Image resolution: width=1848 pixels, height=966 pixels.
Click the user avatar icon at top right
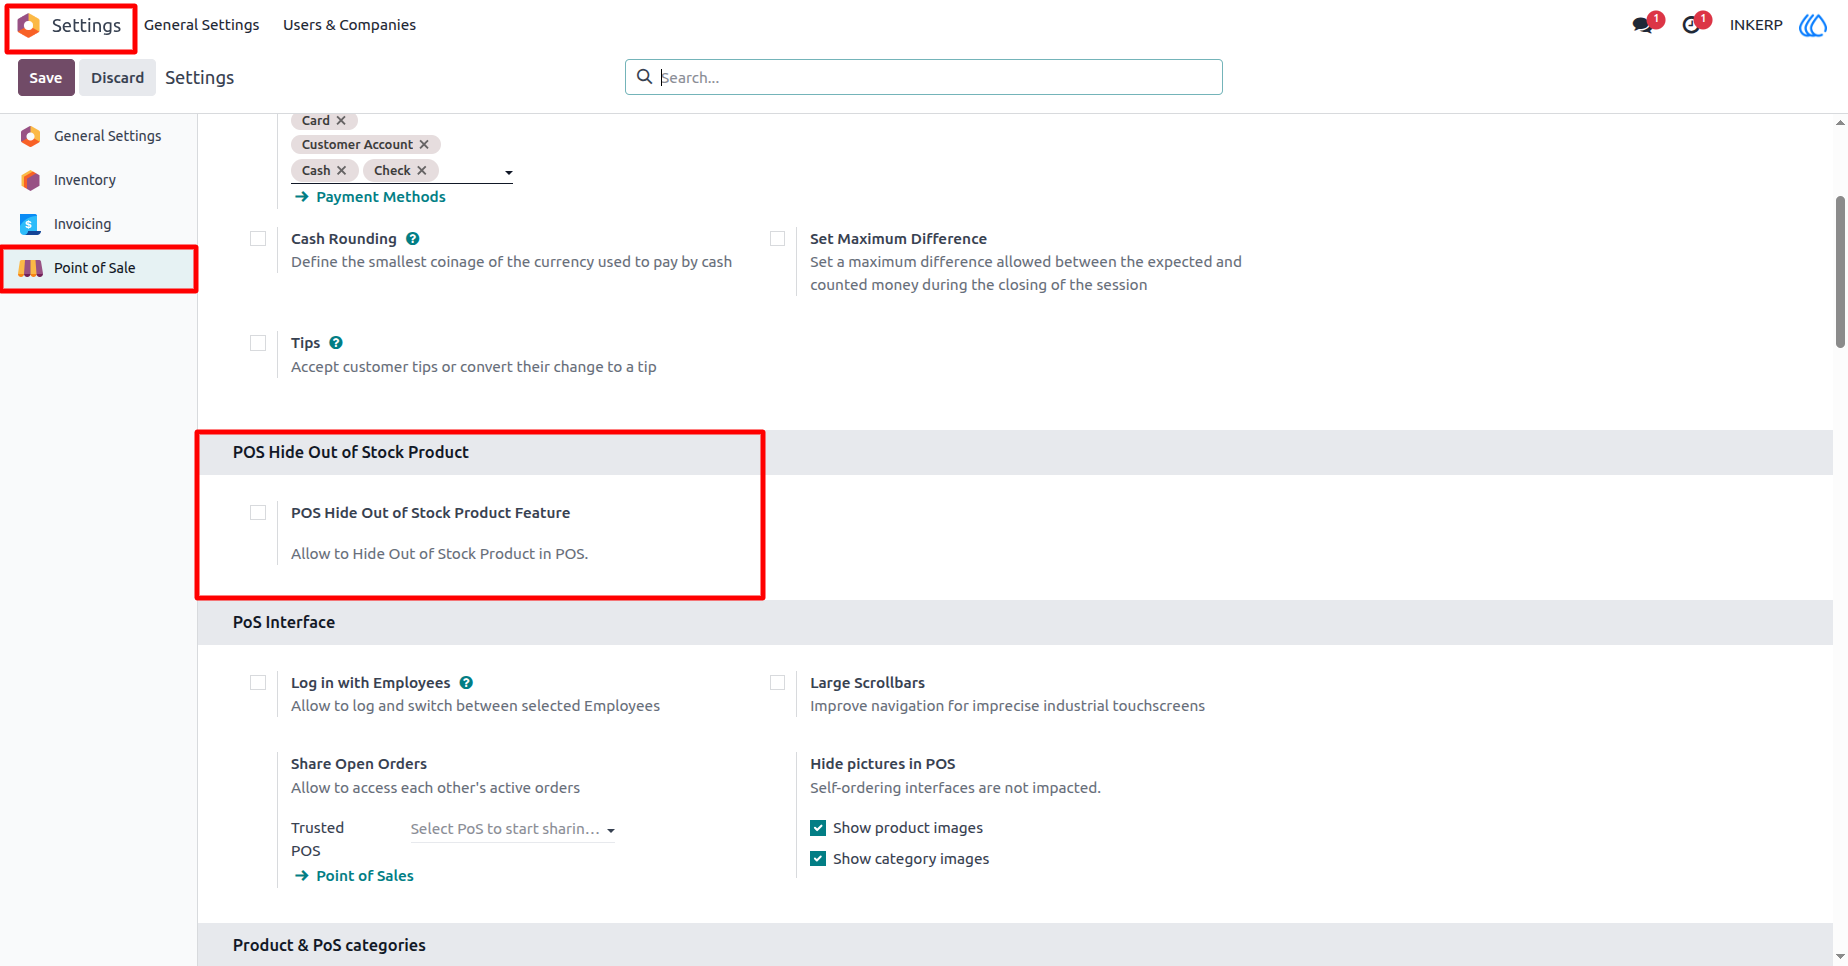click(x=1813, y=25)
